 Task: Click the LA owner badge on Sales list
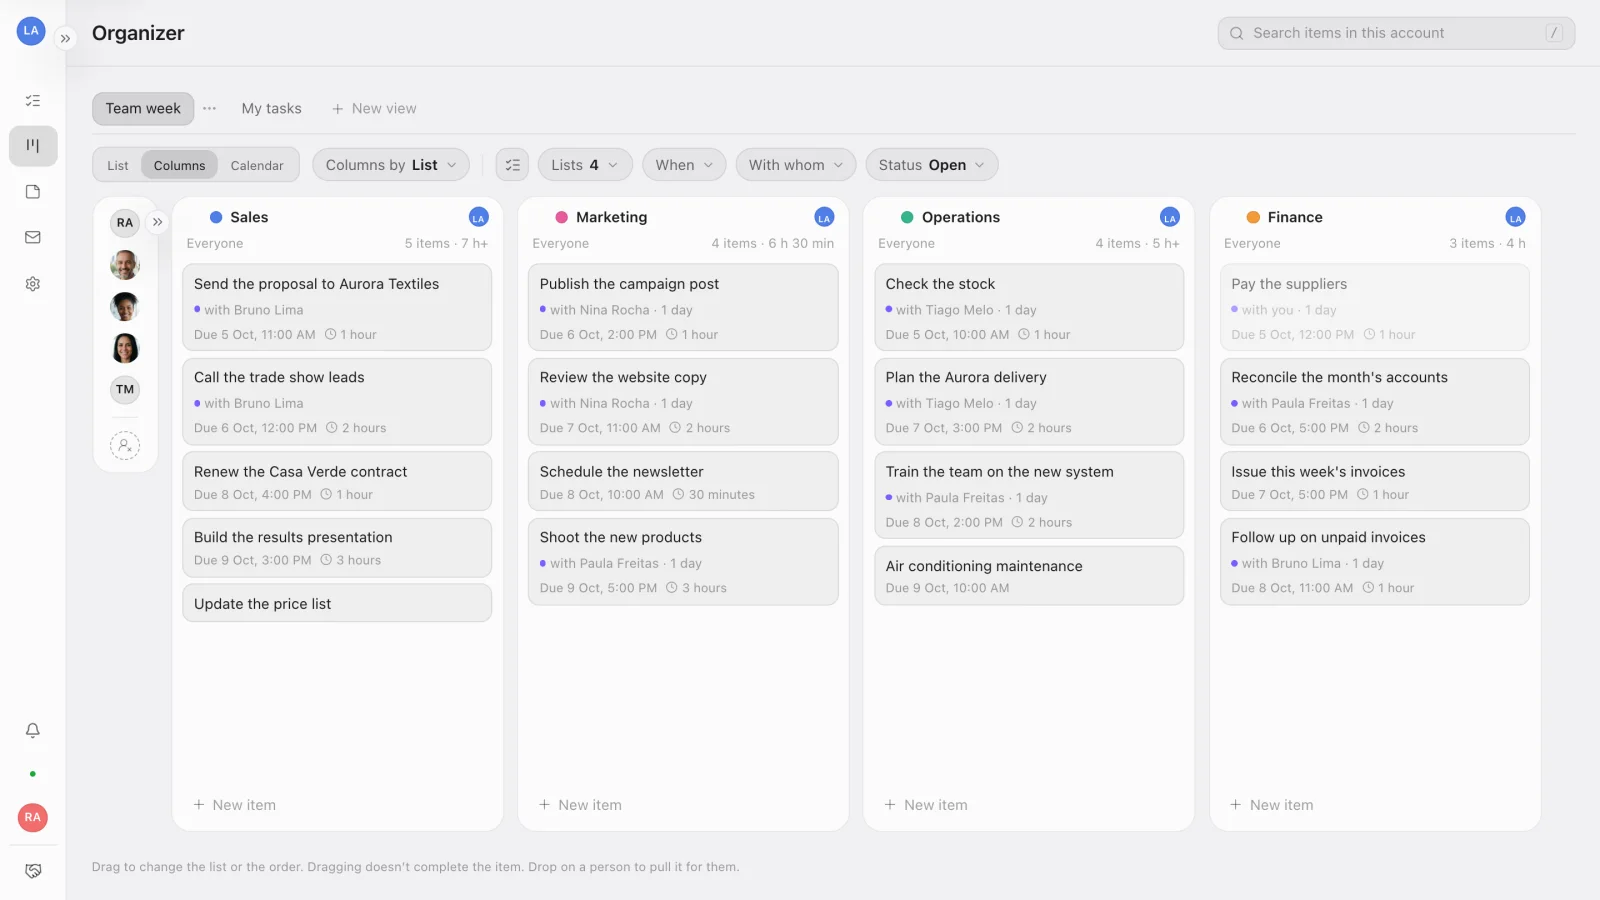coord(478,217)
